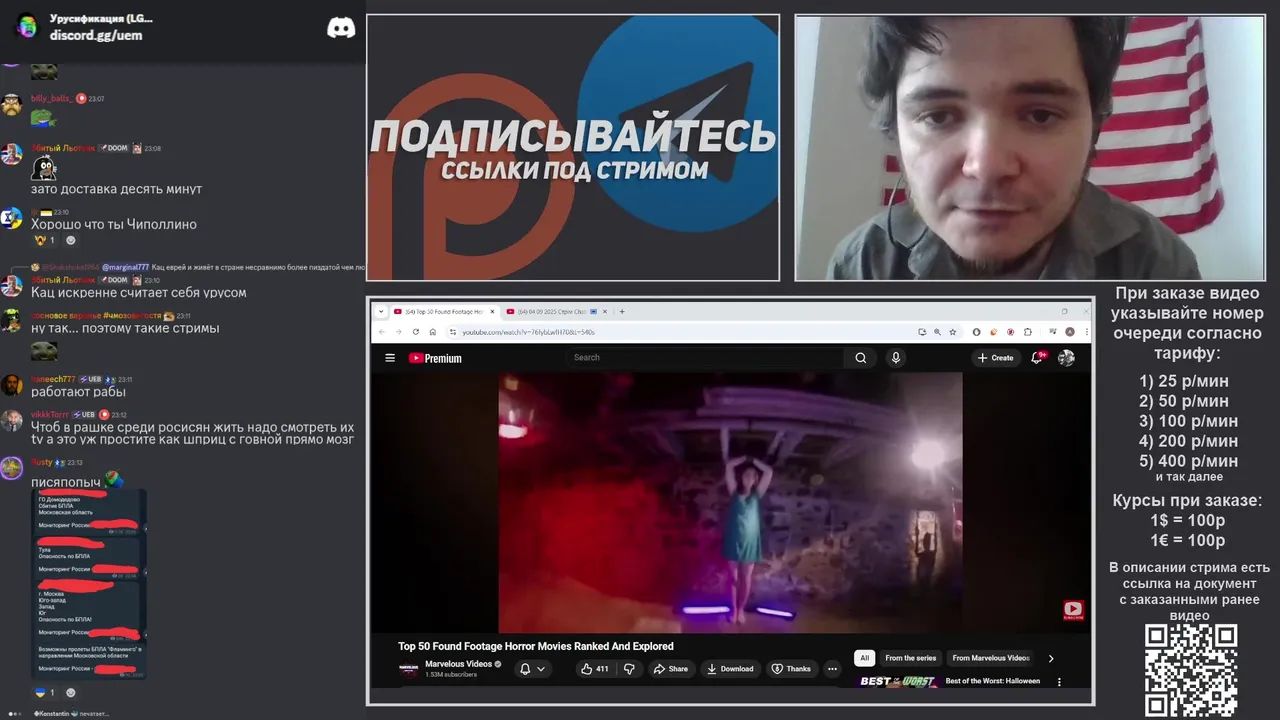Click the YouTube Premium logo

tap(435, 358)
